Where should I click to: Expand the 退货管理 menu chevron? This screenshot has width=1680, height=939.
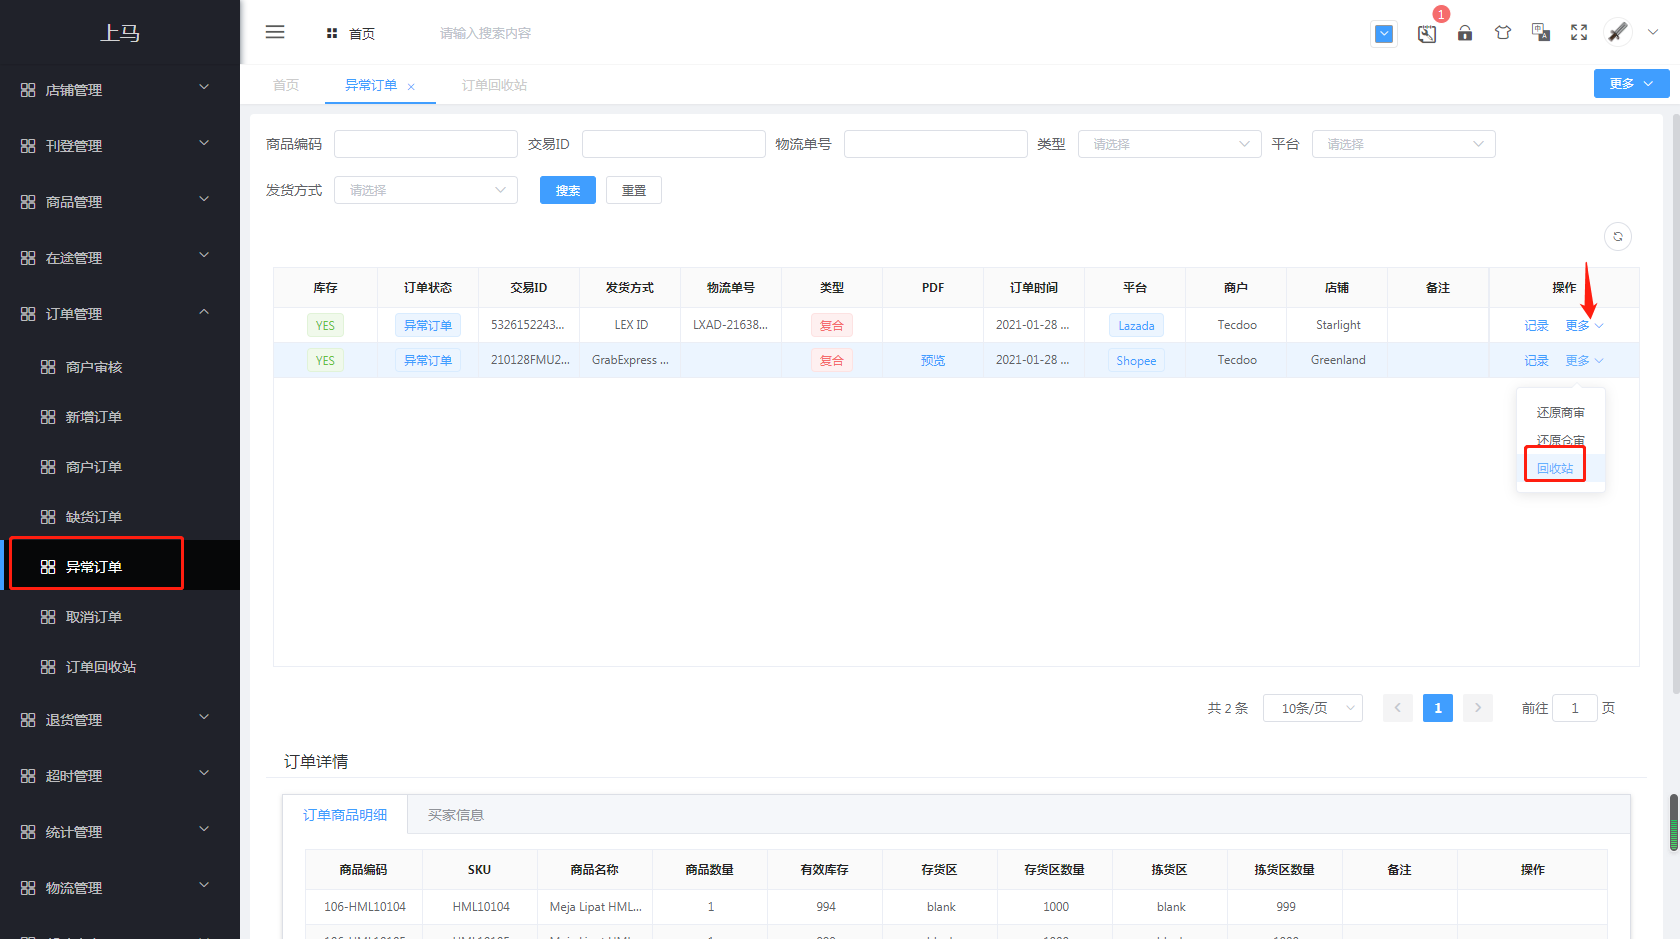204,717
